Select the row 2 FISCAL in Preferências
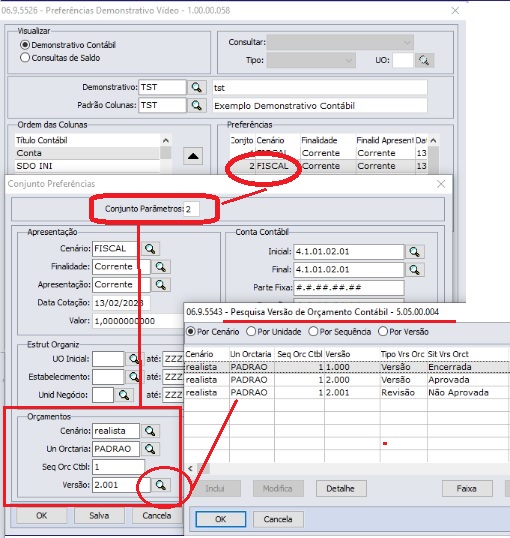Image resolution: width=510 pixels, height=538 pixels. pos(328,166)
